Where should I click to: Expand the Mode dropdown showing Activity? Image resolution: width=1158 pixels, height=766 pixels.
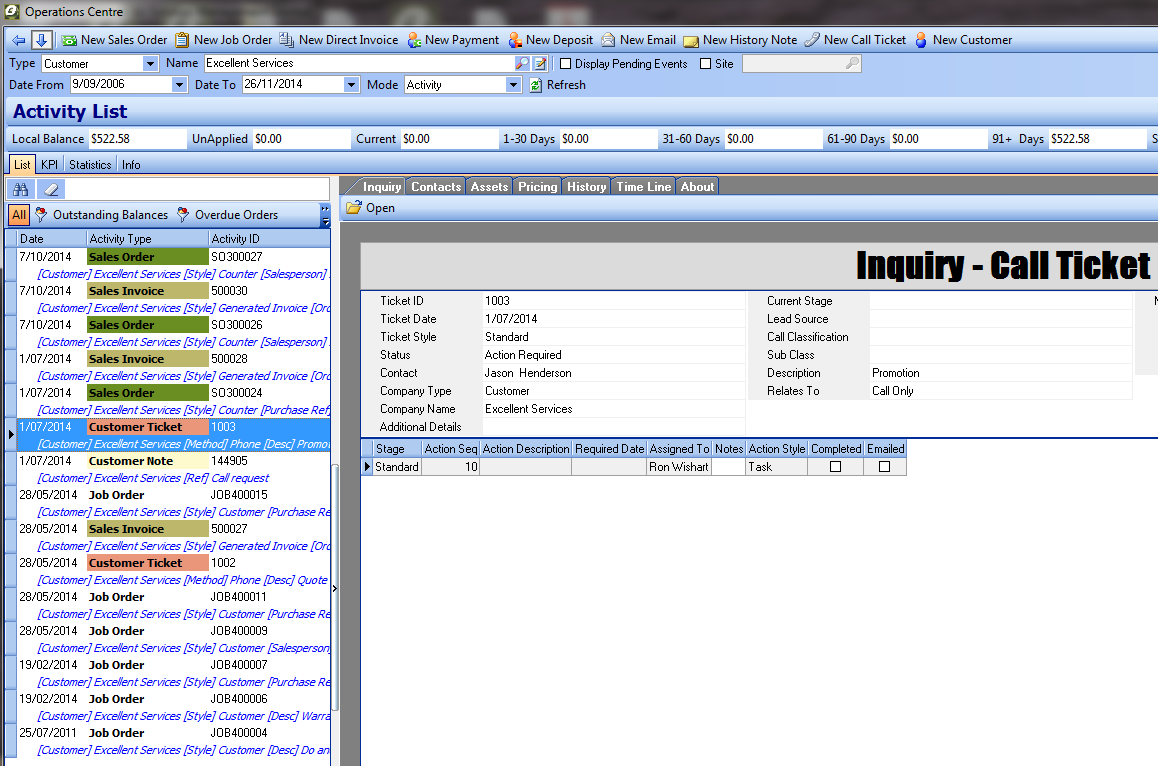click(513, 85)
